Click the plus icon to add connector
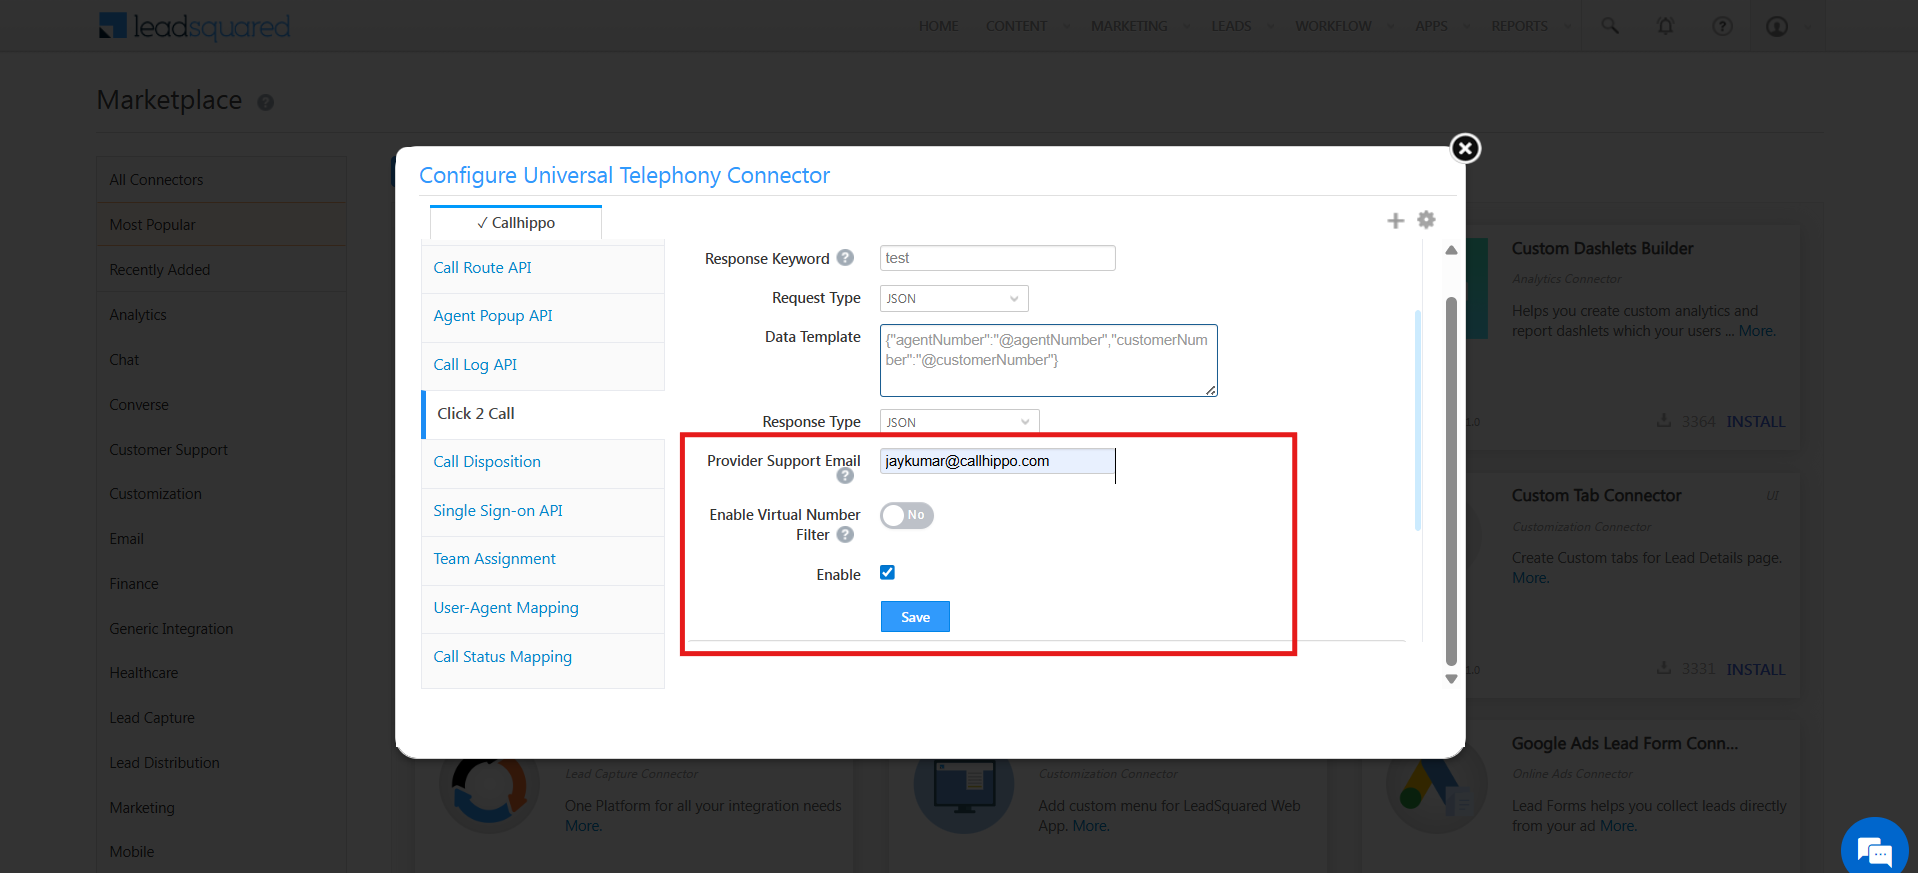Screen dimensions: 1918x873 click(1396, 221)
